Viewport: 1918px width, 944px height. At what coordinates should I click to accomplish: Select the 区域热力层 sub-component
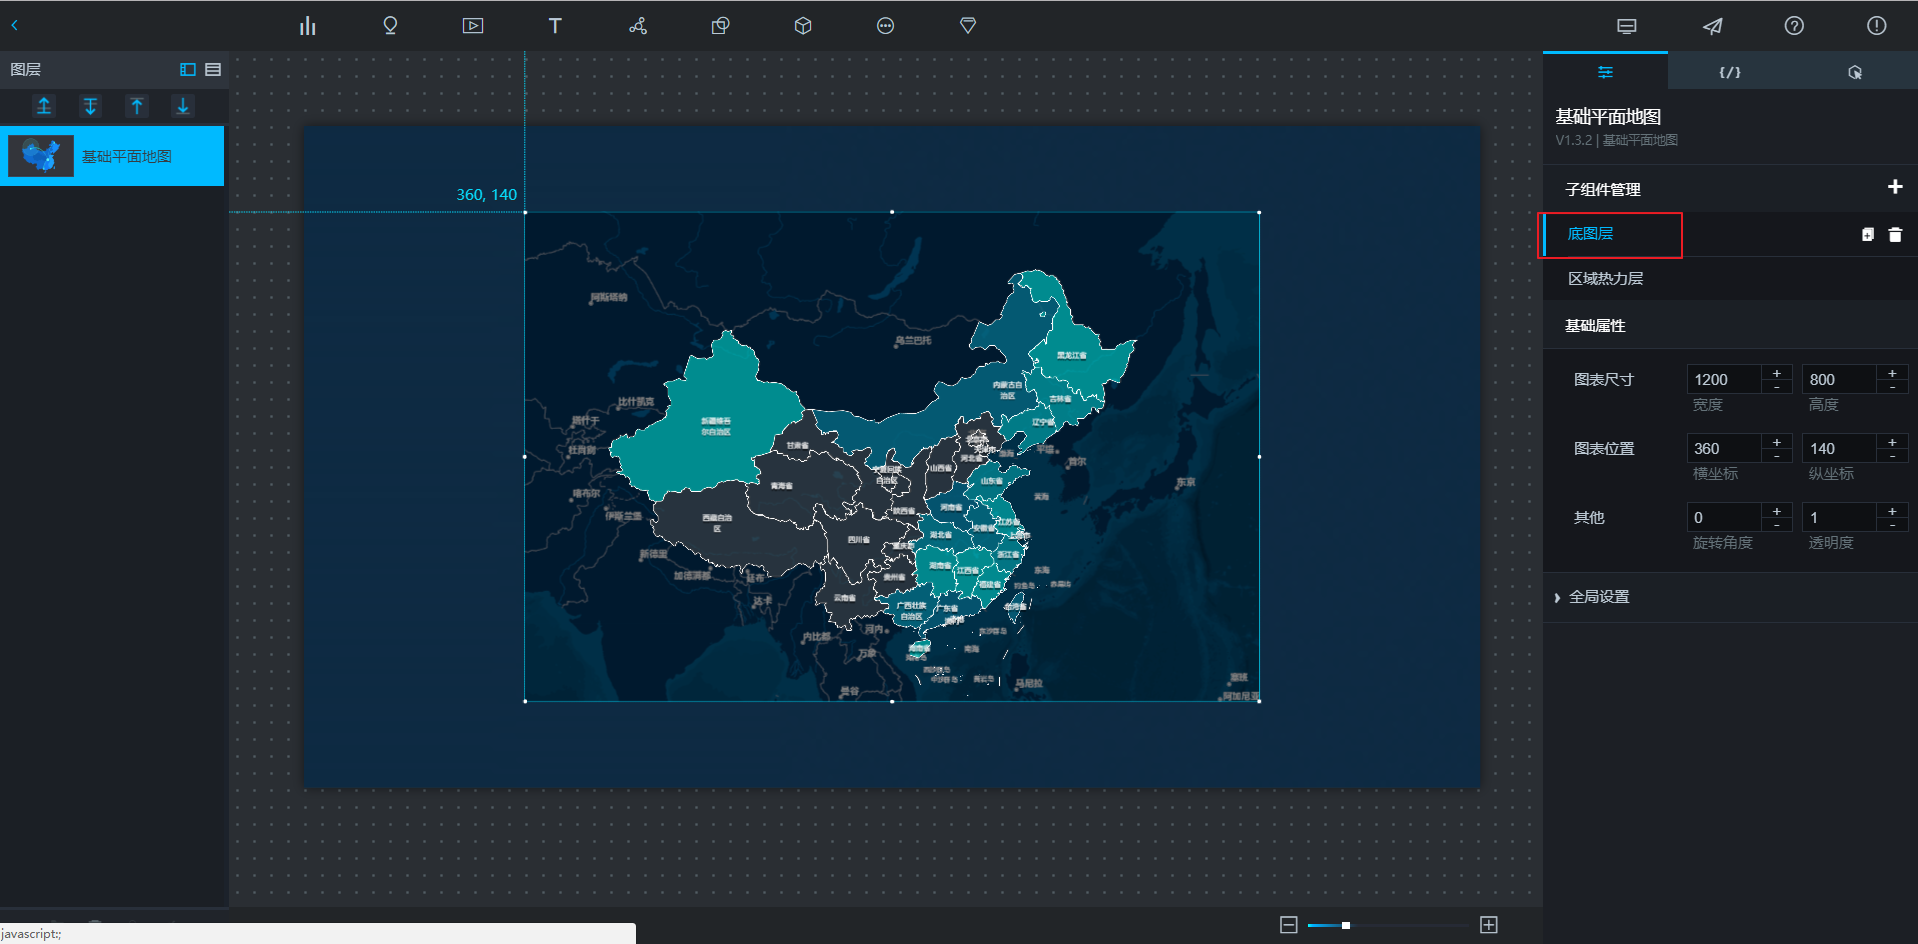(1605, 279)
